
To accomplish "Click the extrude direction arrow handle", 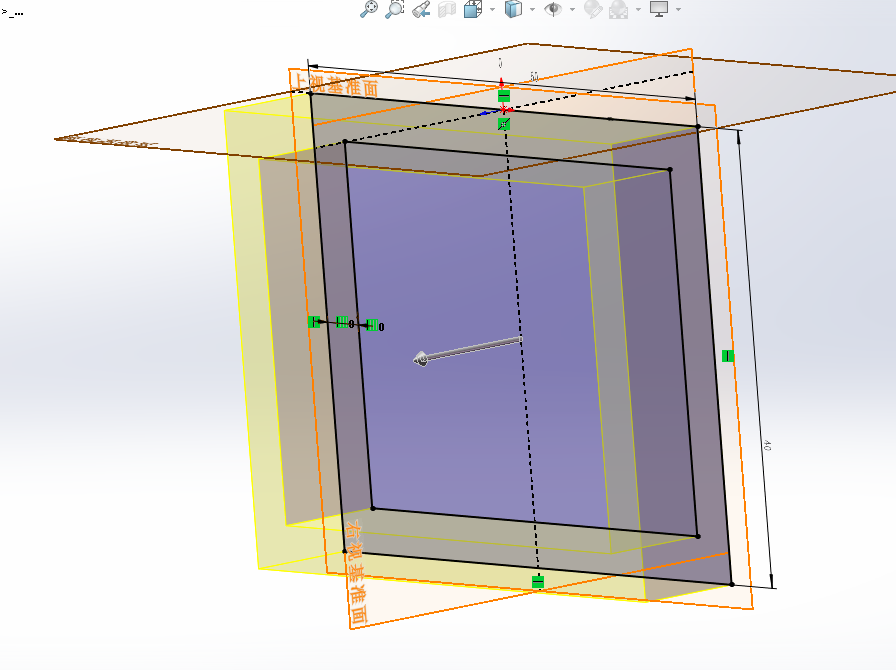I will pos(422,357).
